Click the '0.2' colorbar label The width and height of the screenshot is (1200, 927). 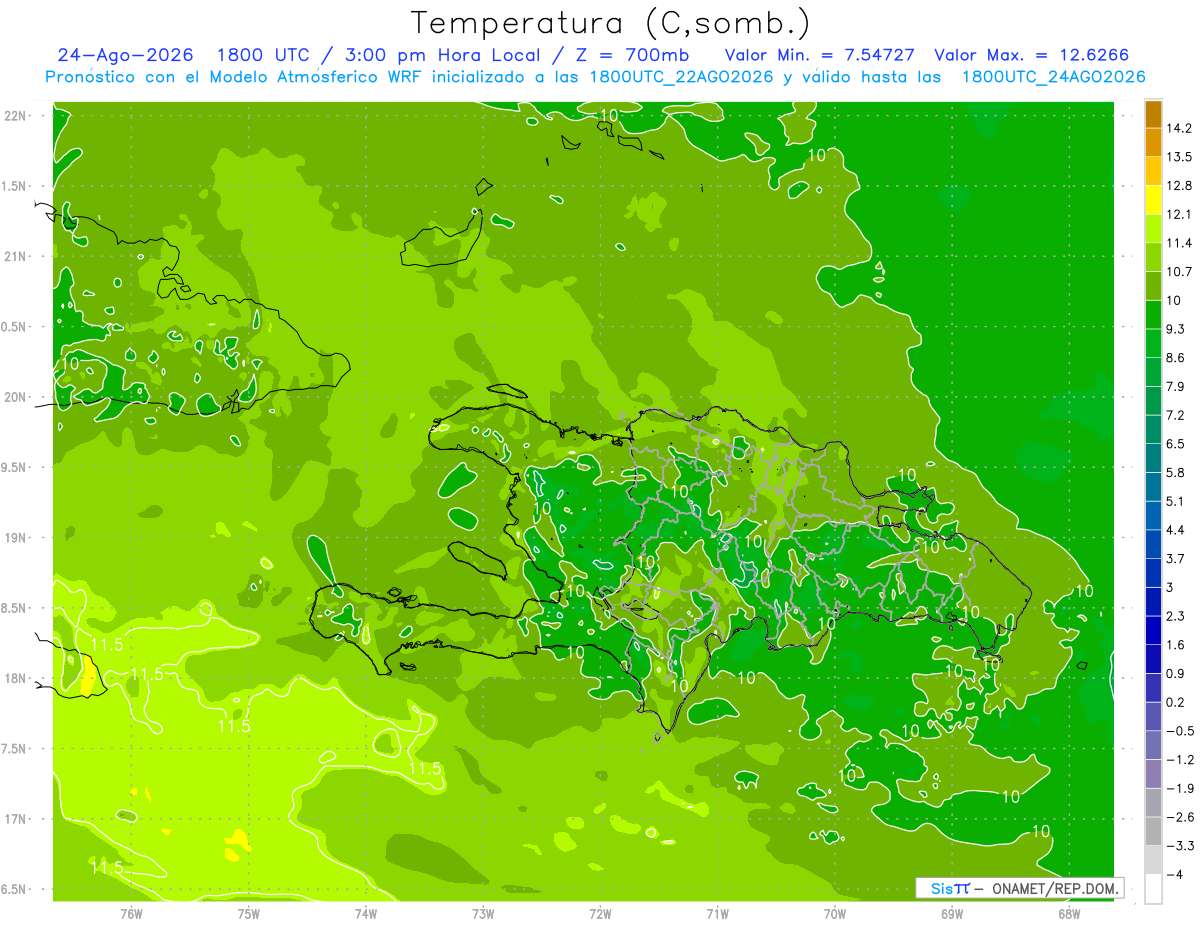(1176, 702)
